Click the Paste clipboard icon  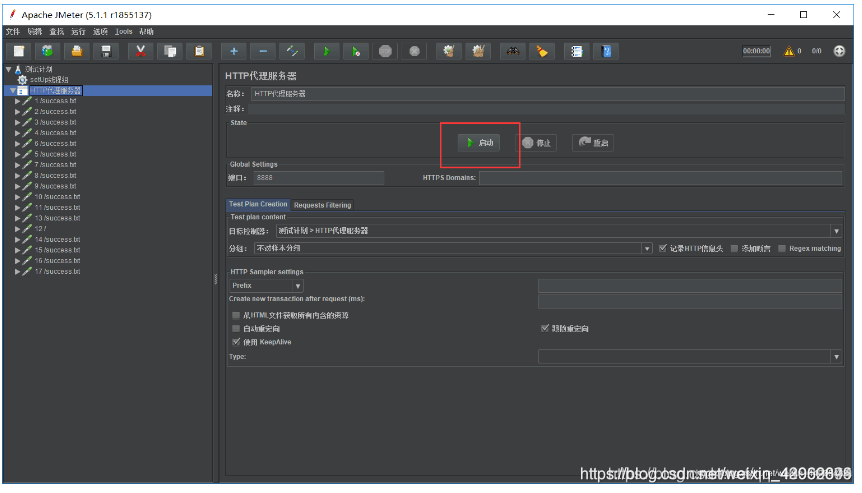click(x=199, y=52)
